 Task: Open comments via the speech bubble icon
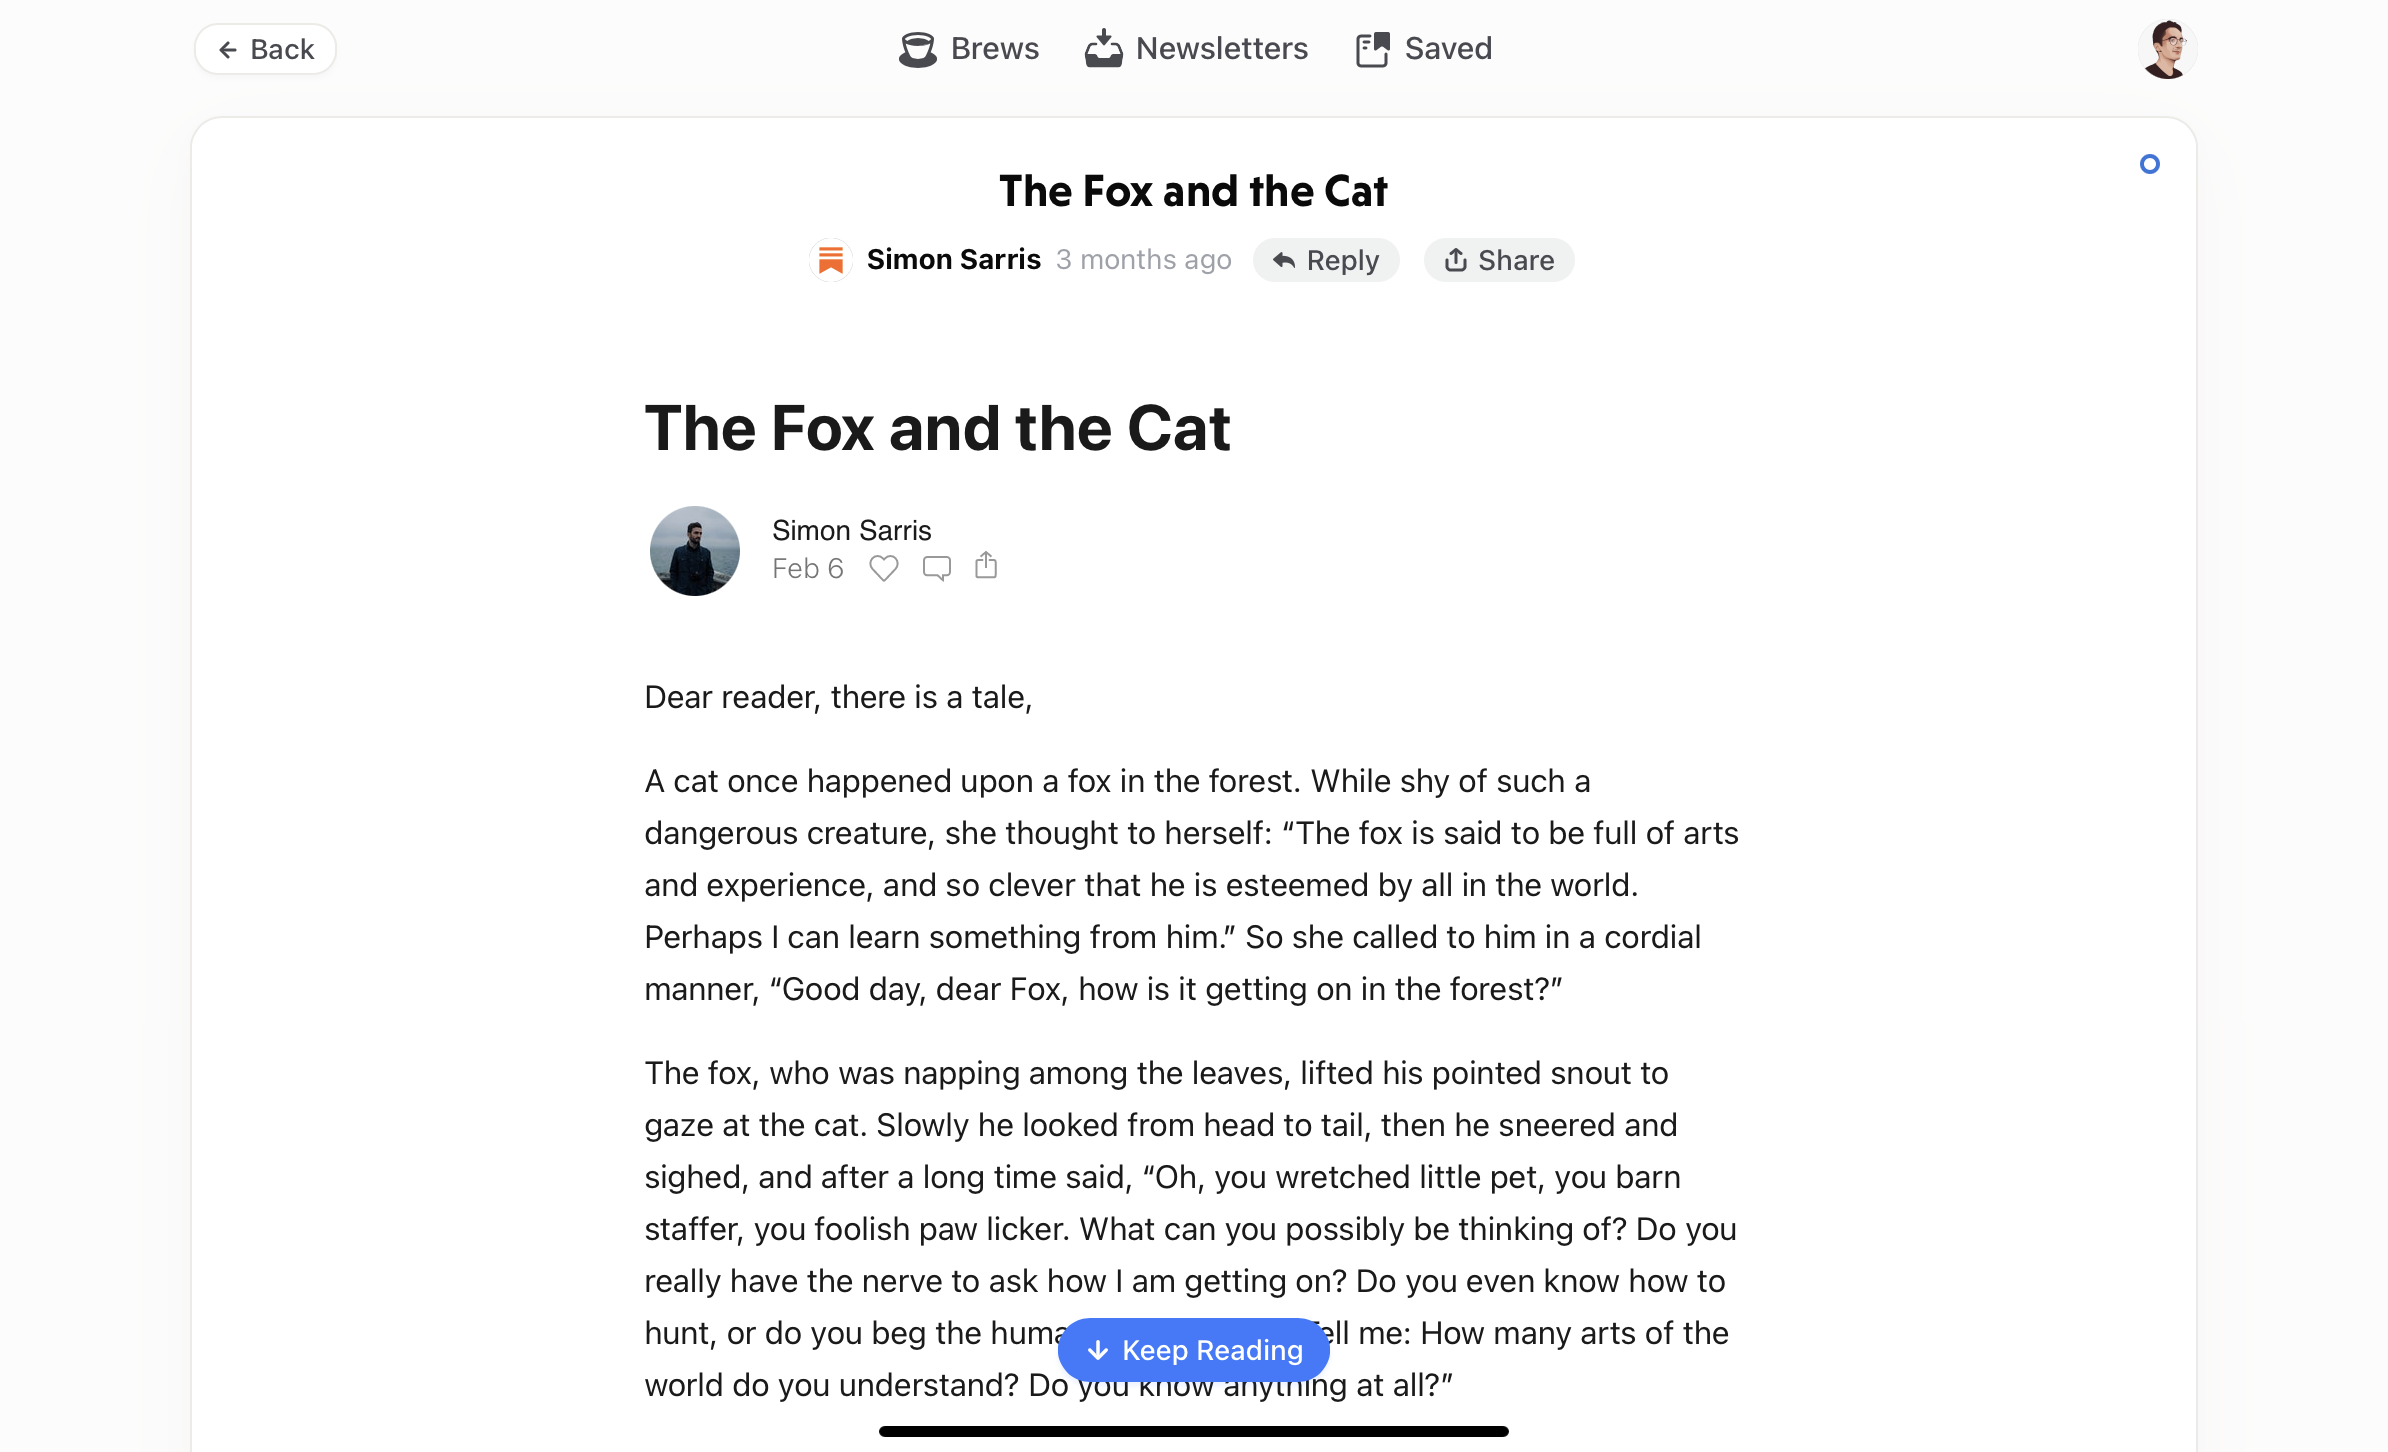936,568
